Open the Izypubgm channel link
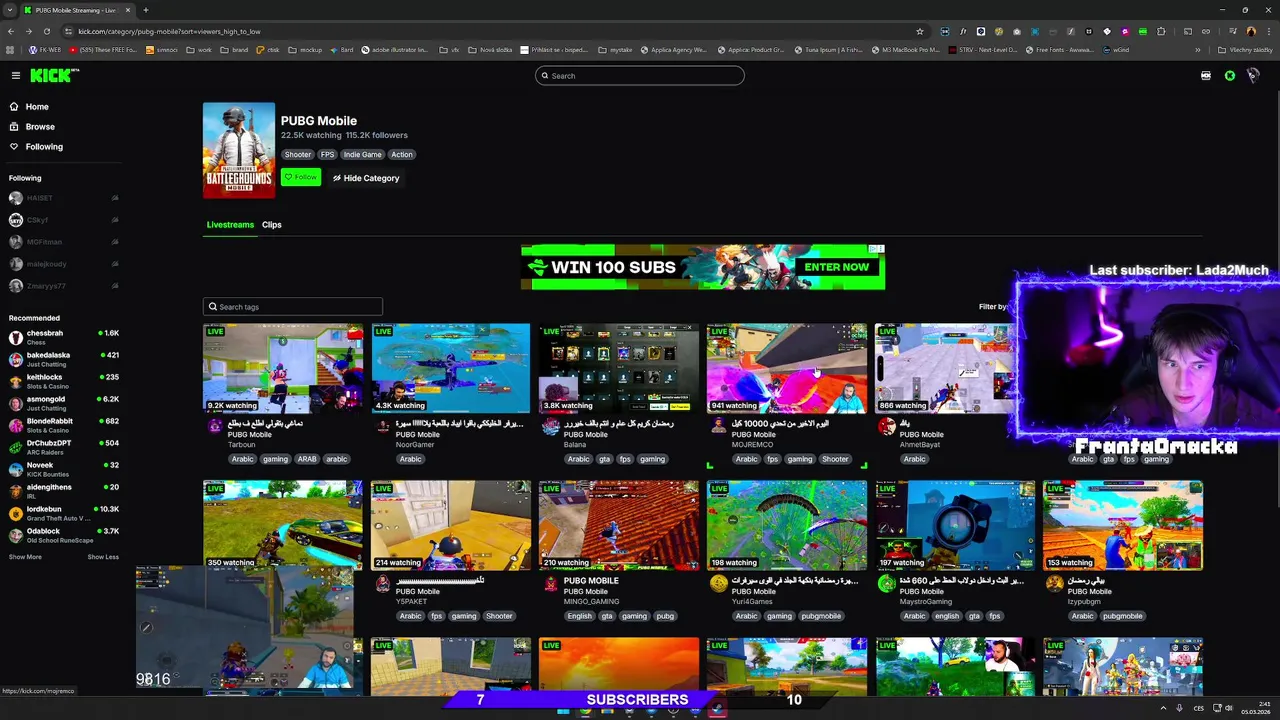 [1085, 602]
